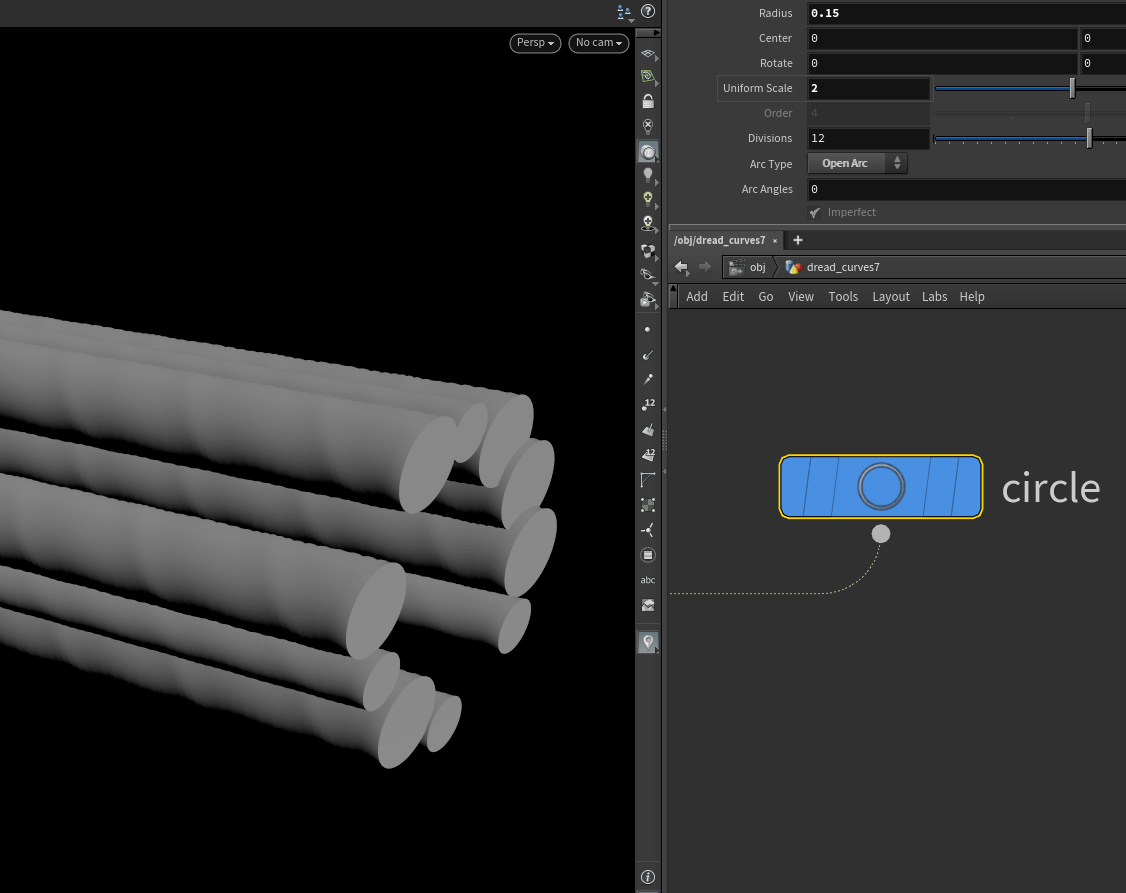Toggle the padlock camera lock icon
Image resolution: width=1126 pixels, height=893 pixels.
pyautogui.click(x=648, y=101)
